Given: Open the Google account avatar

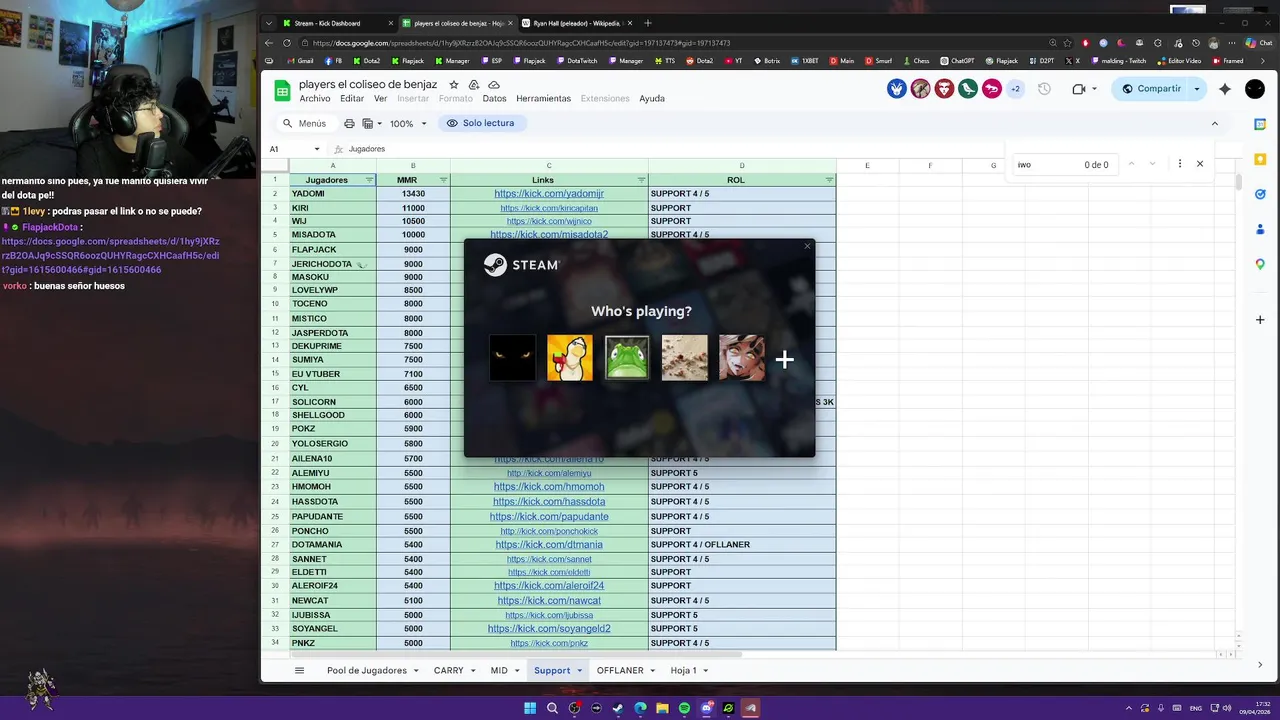Looking at the screenshot, I should pos(1255,89).
